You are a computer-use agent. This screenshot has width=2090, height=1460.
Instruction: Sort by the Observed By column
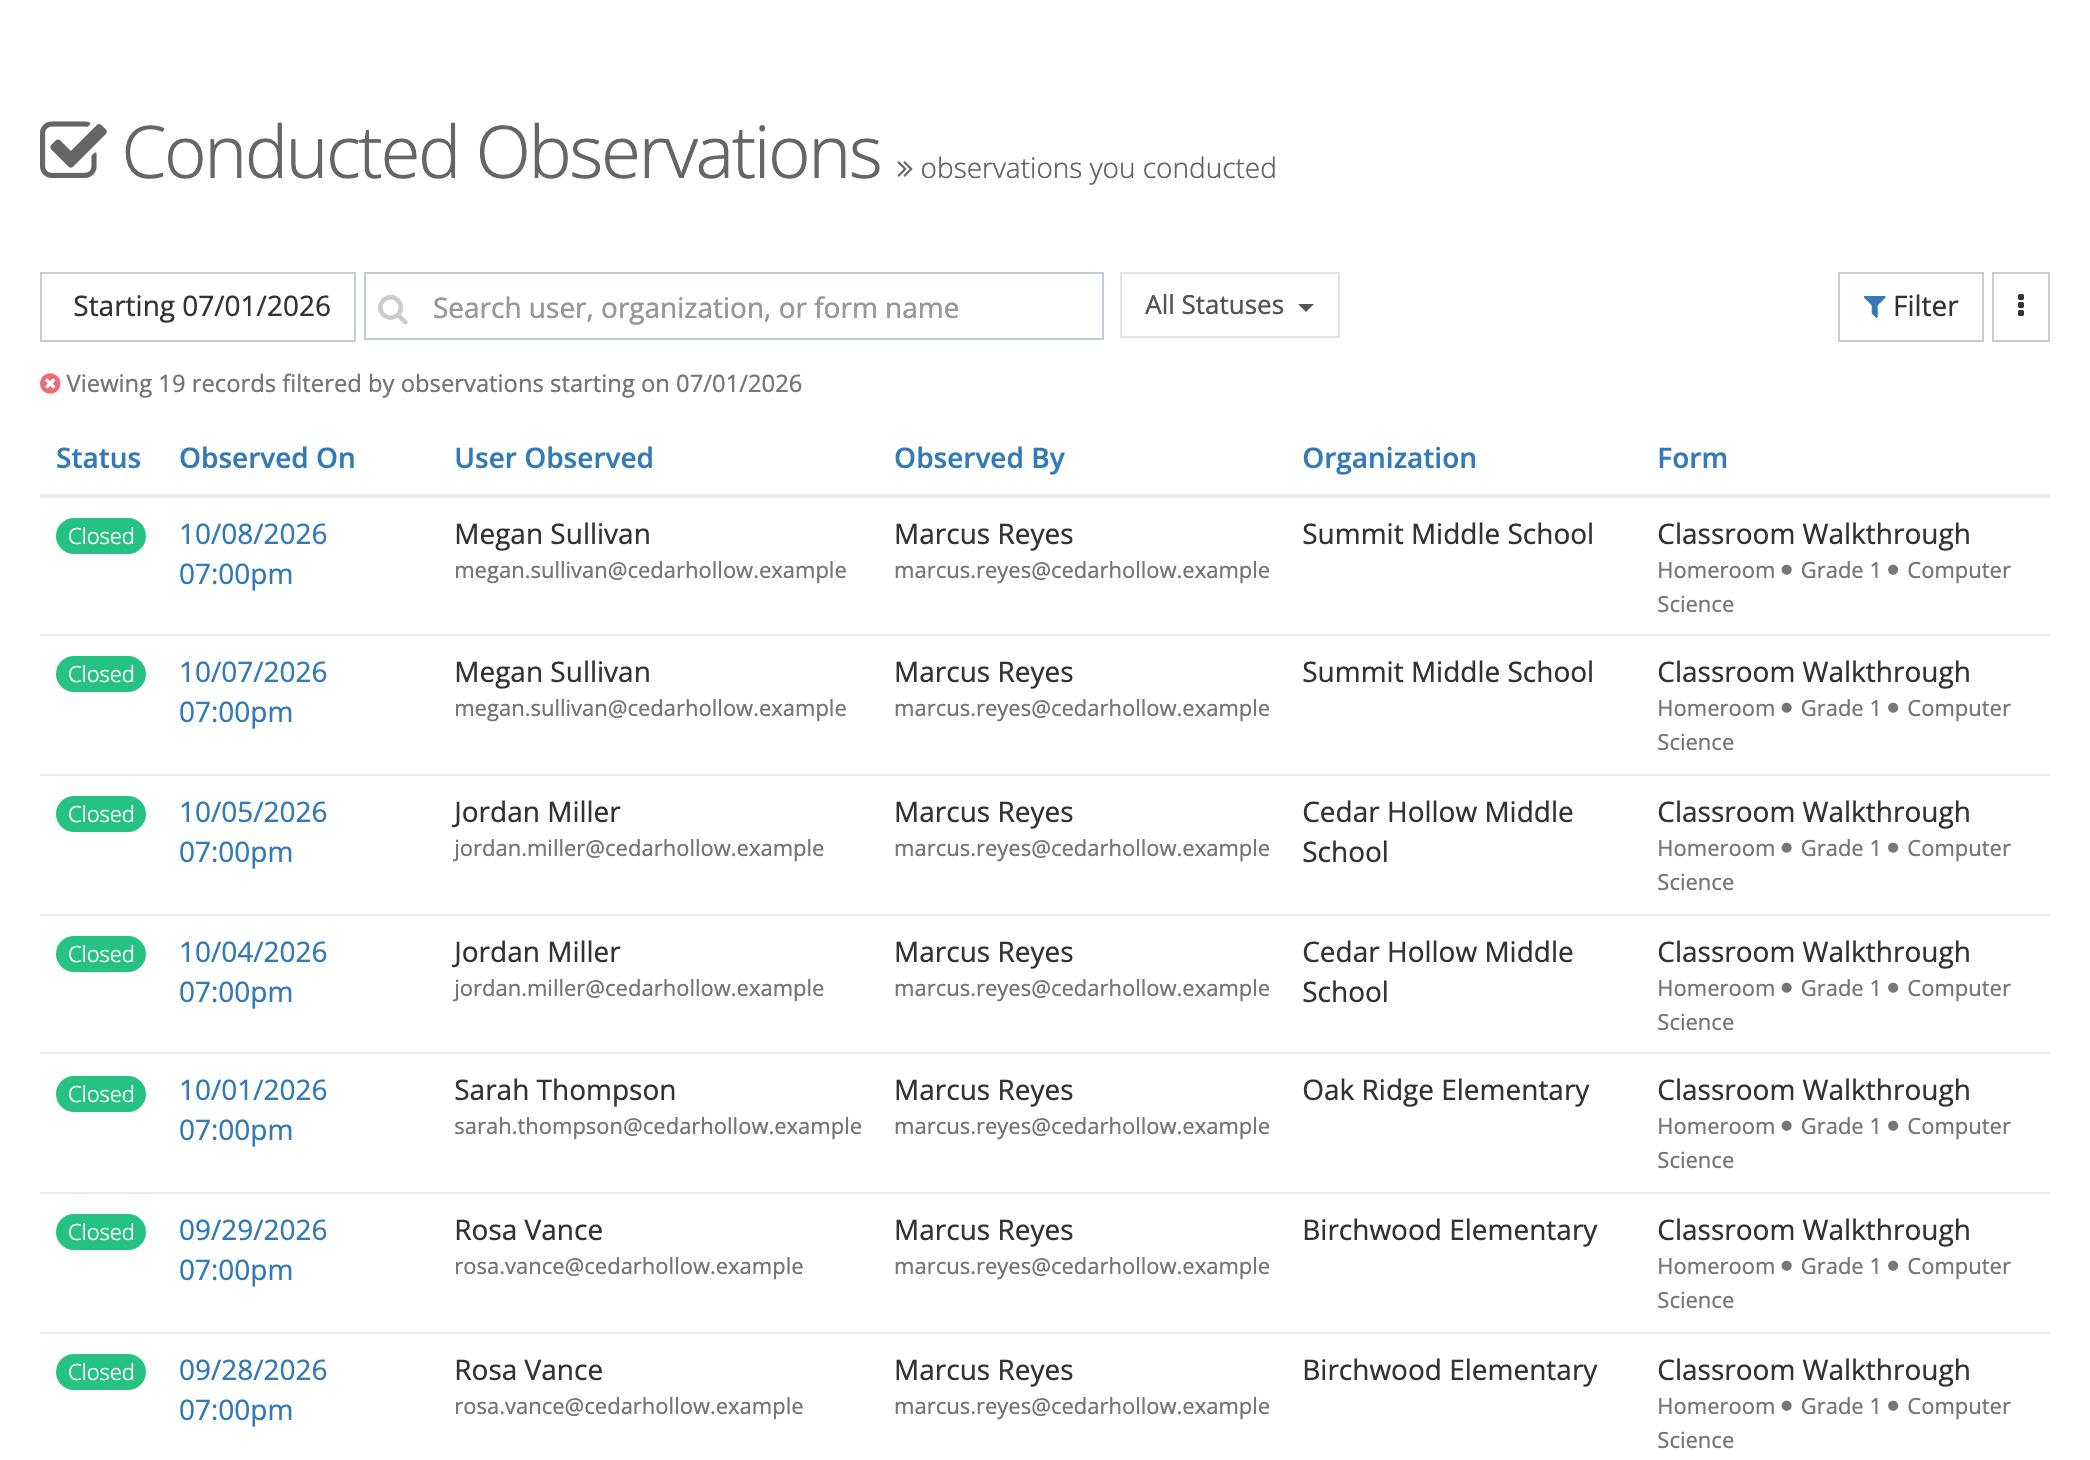[x=979, y=458]
